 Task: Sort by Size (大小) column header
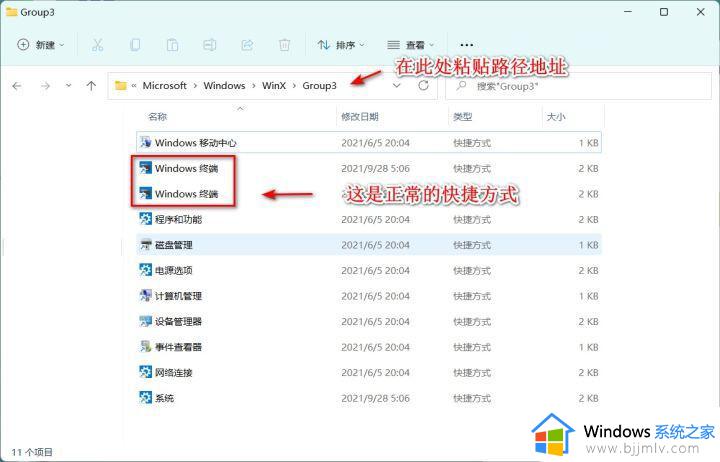(556, 117)
